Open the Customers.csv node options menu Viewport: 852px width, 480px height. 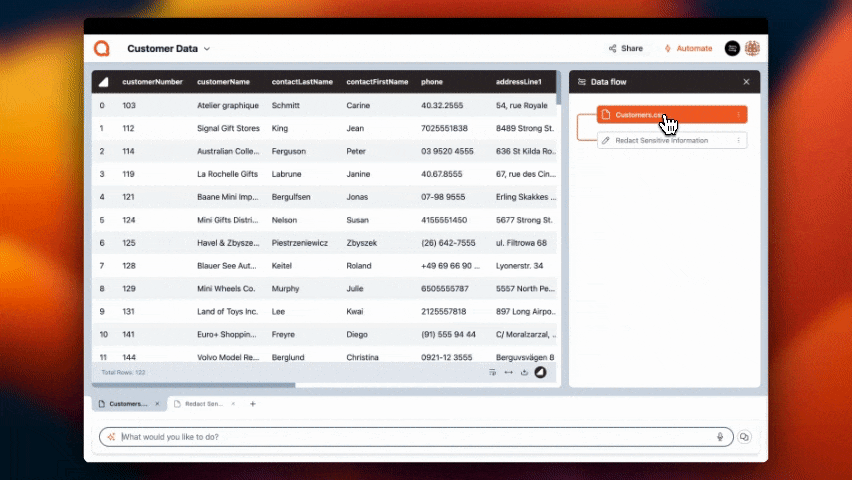coord(739,115)
